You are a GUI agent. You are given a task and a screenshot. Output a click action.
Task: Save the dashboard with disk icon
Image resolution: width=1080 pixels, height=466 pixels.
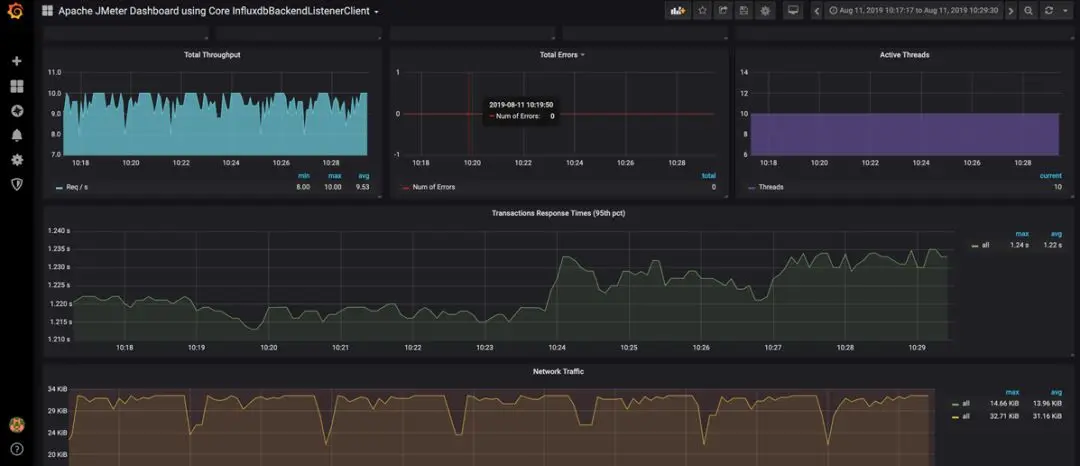(744, 11)
